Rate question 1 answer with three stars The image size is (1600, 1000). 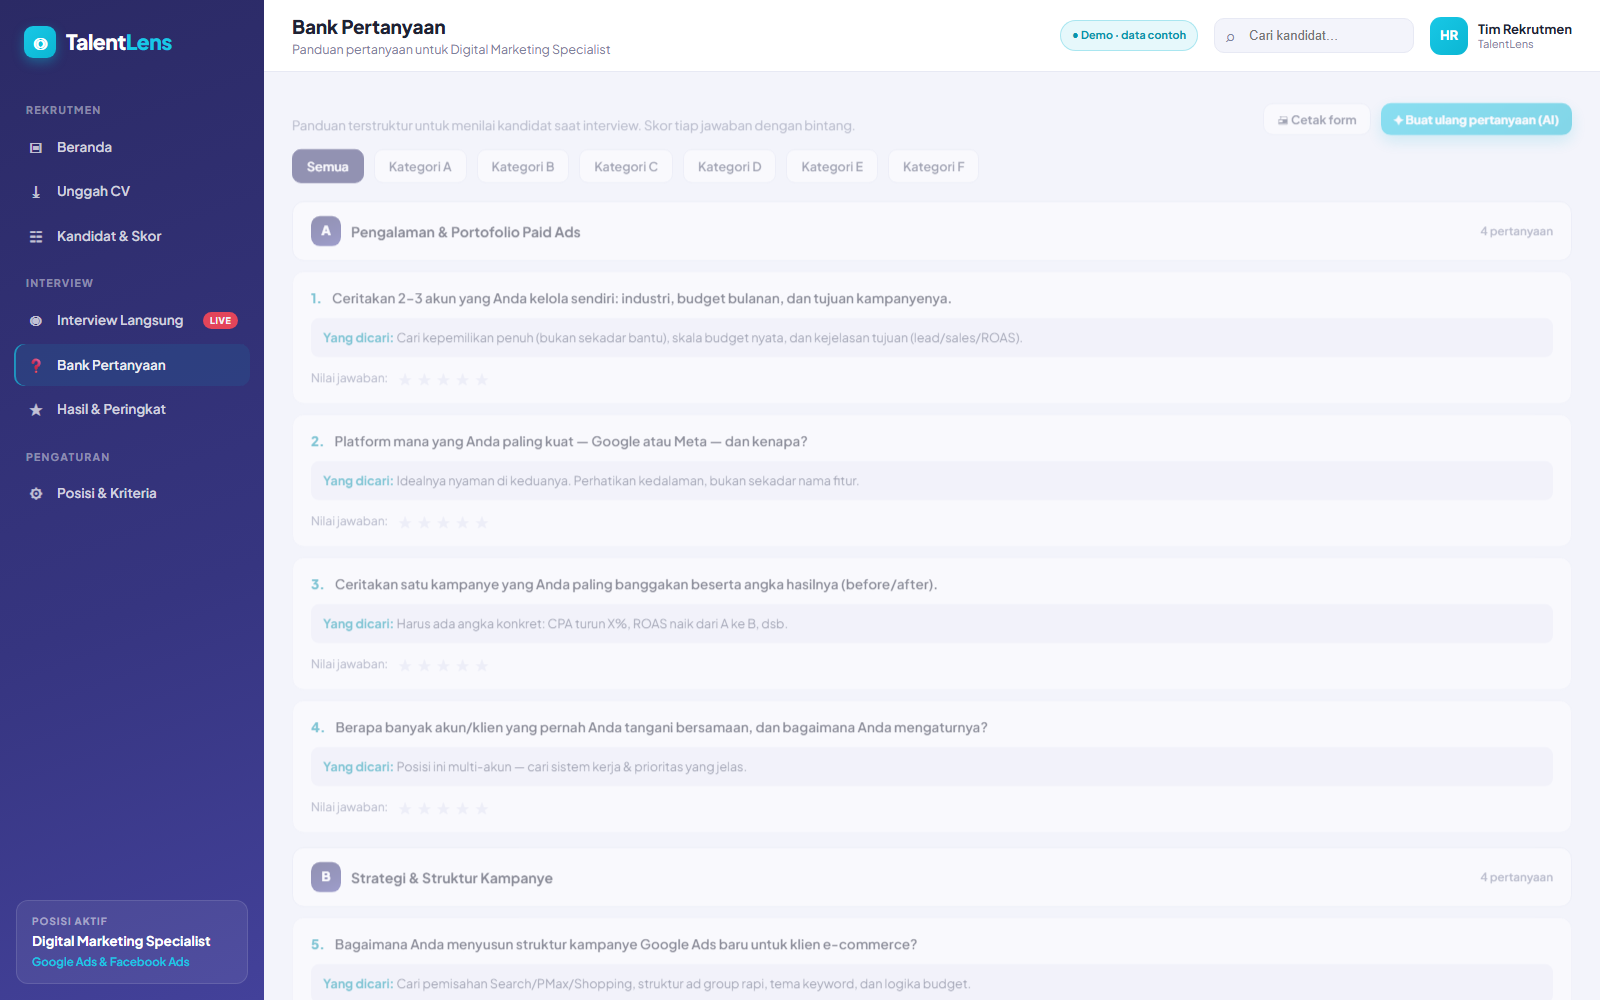click(x=443, y=379)
